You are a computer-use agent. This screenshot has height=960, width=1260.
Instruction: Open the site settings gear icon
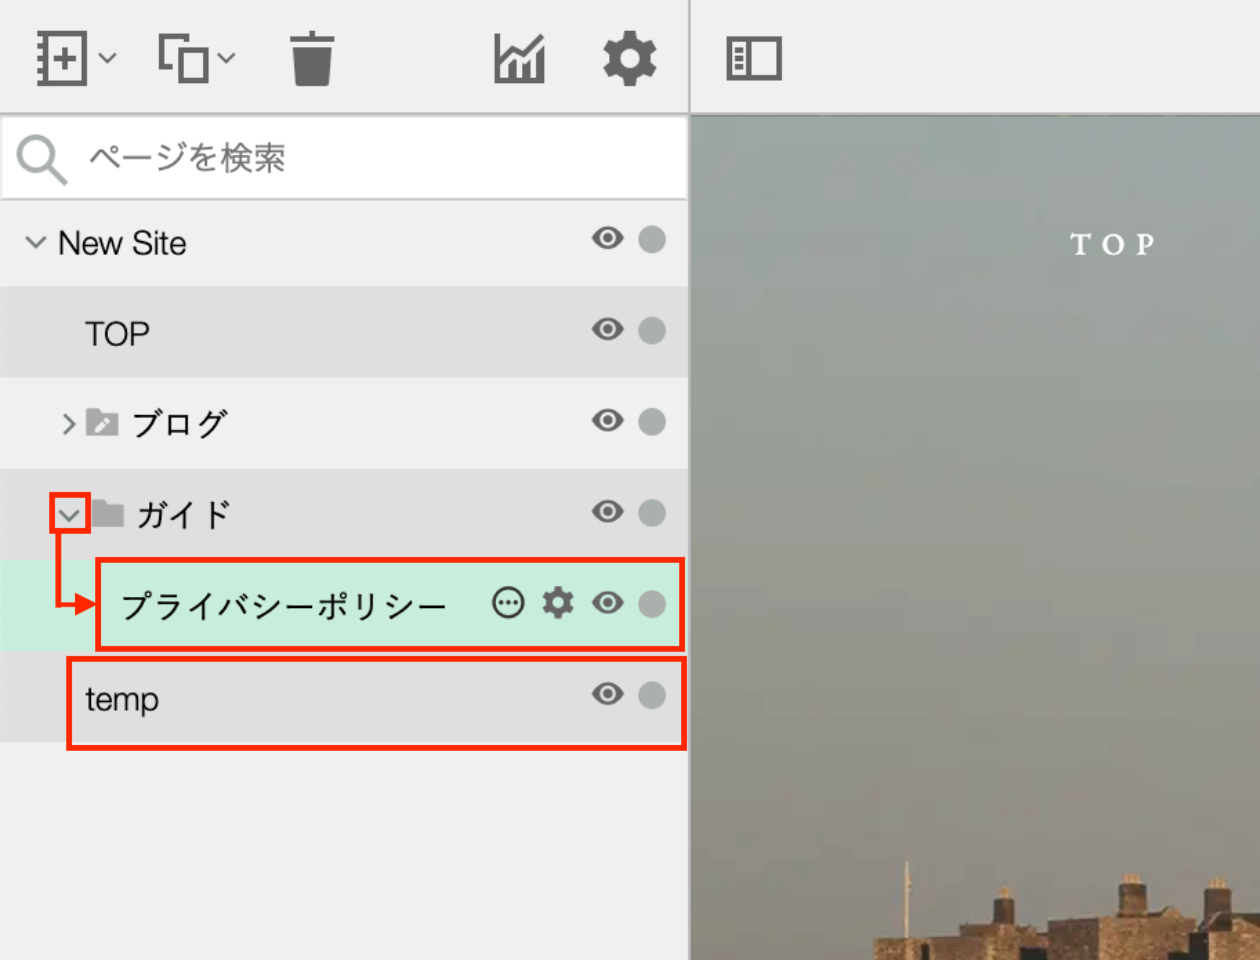629,58
